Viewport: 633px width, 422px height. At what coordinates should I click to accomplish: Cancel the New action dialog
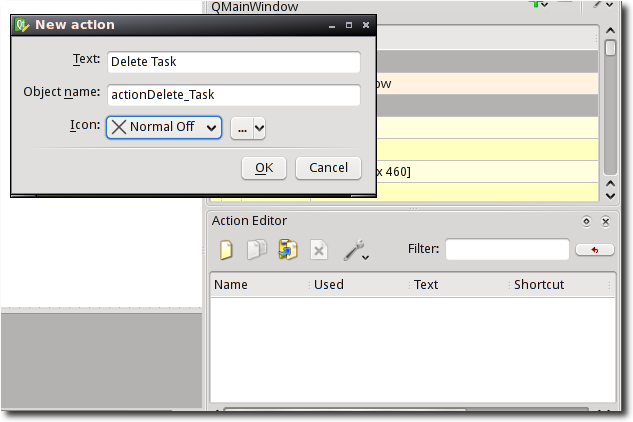coord(328,168)
